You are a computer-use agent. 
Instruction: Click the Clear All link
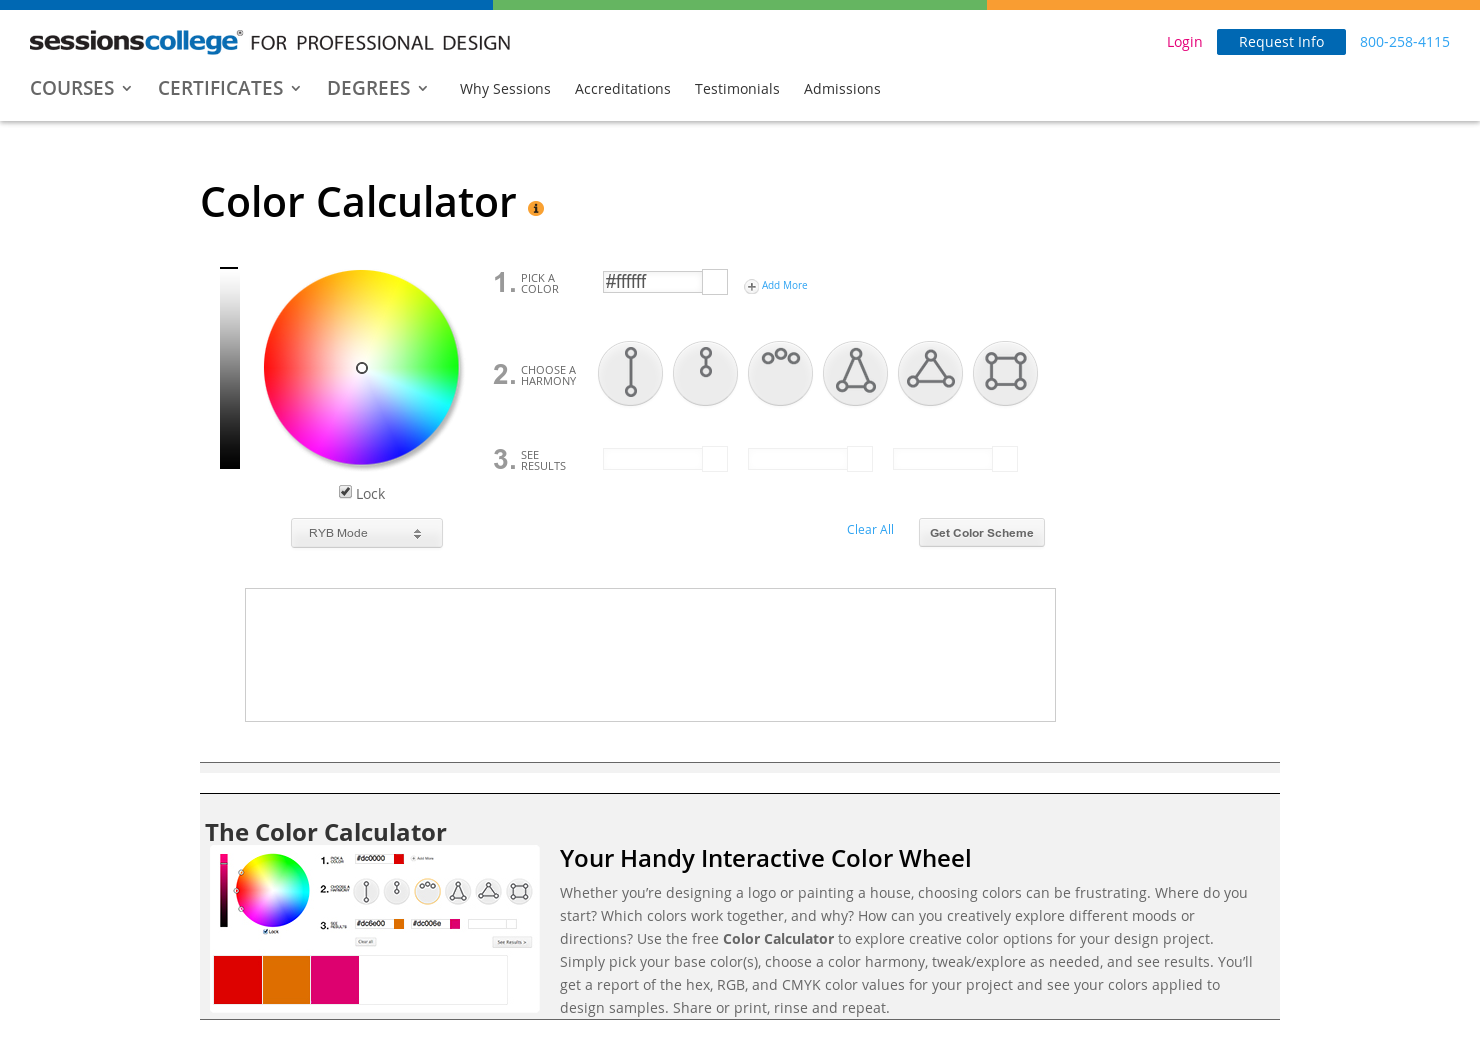(870, 529)
